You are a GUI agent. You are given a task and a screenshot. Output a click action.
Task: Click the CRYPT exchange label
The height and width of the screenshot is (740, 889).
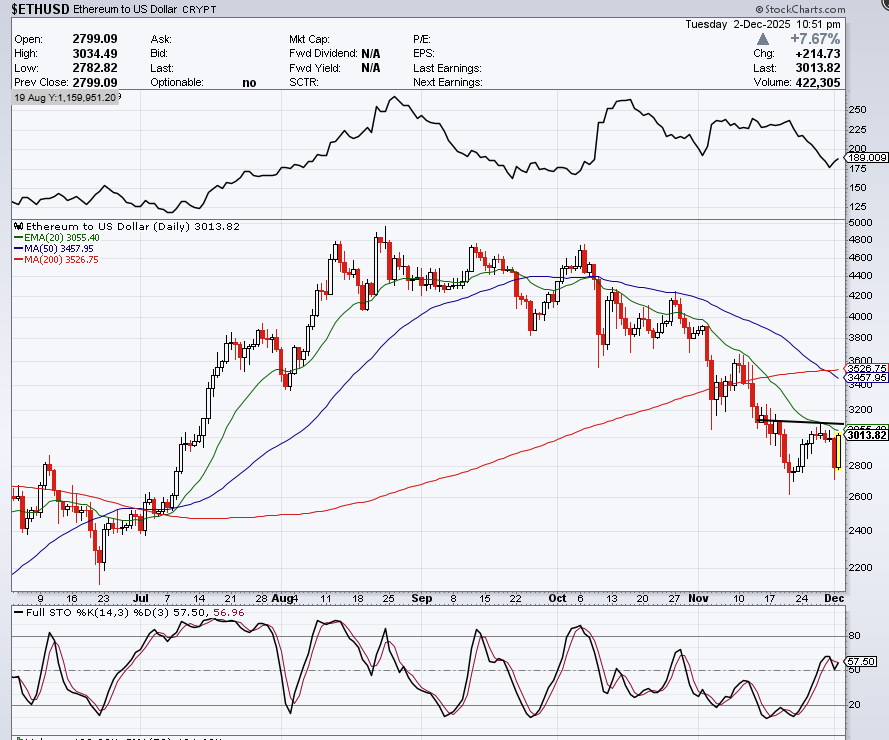(199, 10)
